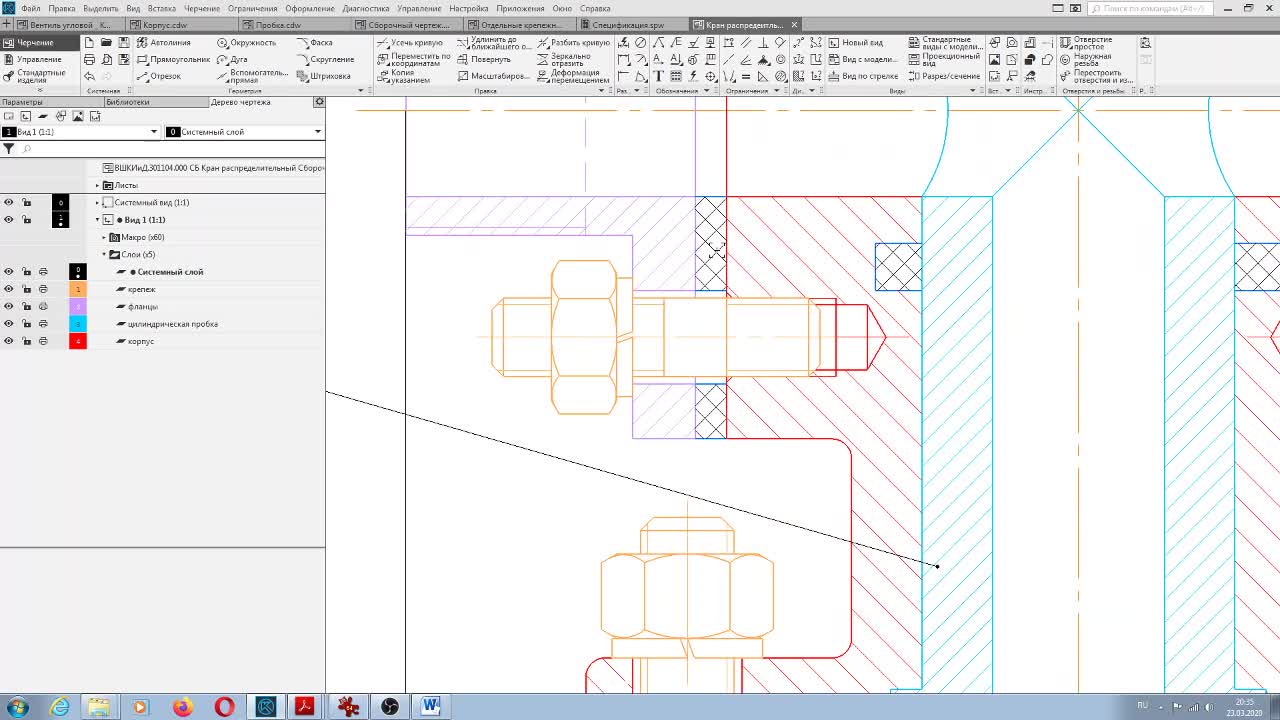Click Вид с модели button
Screen dimensions: 1280x720
[862, 59]
